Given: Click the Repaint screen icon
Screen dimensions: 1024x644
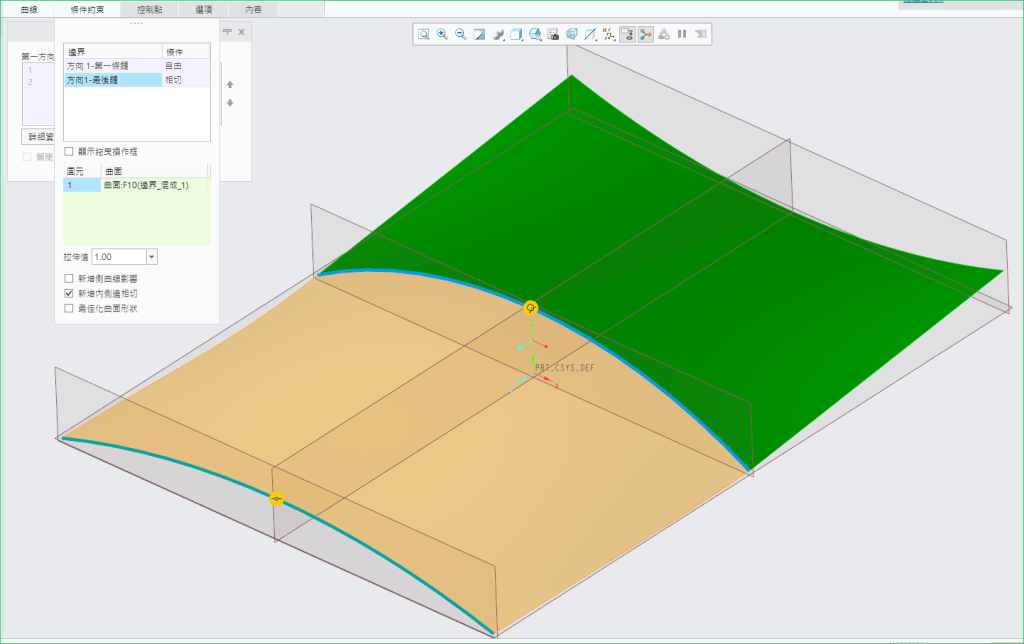Looking at the screenshot, I should [479, 34].
